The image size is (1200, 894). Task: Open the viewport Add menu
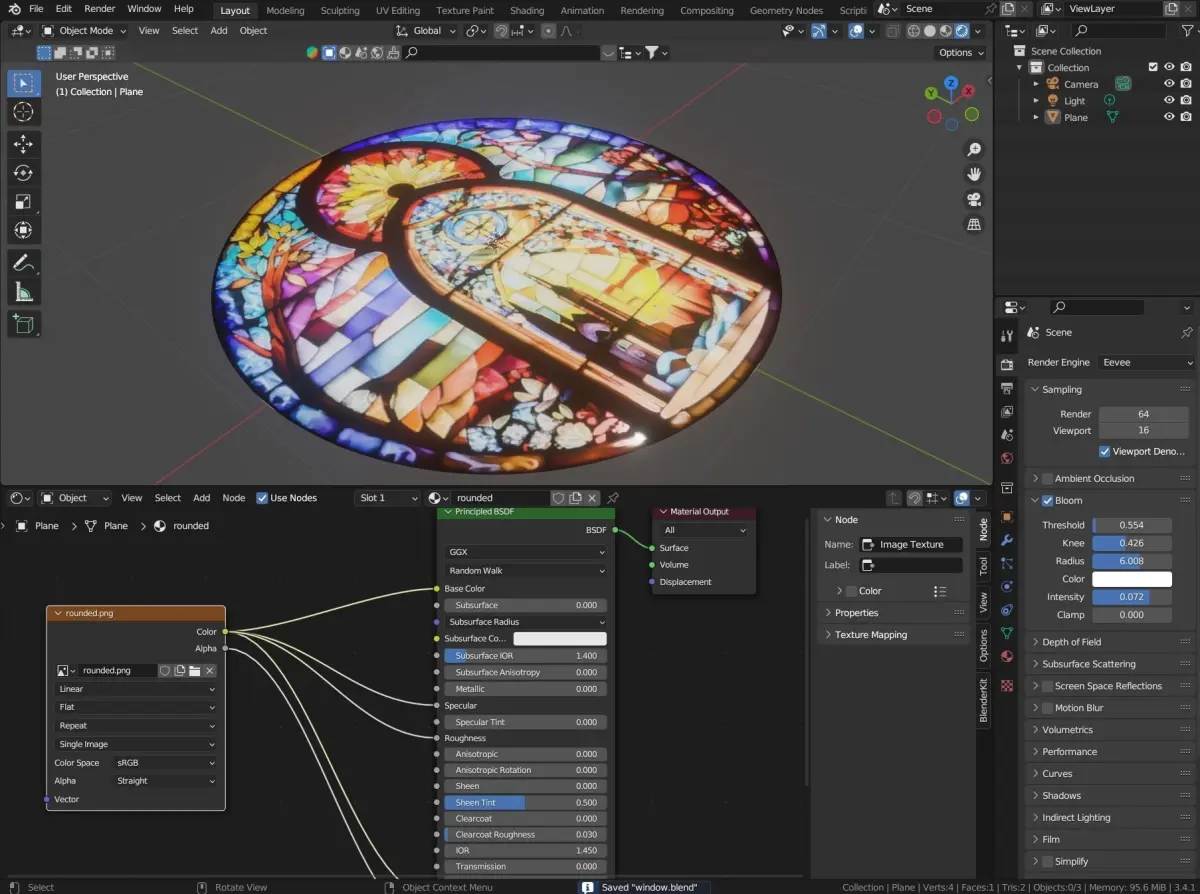pos(219,31)
